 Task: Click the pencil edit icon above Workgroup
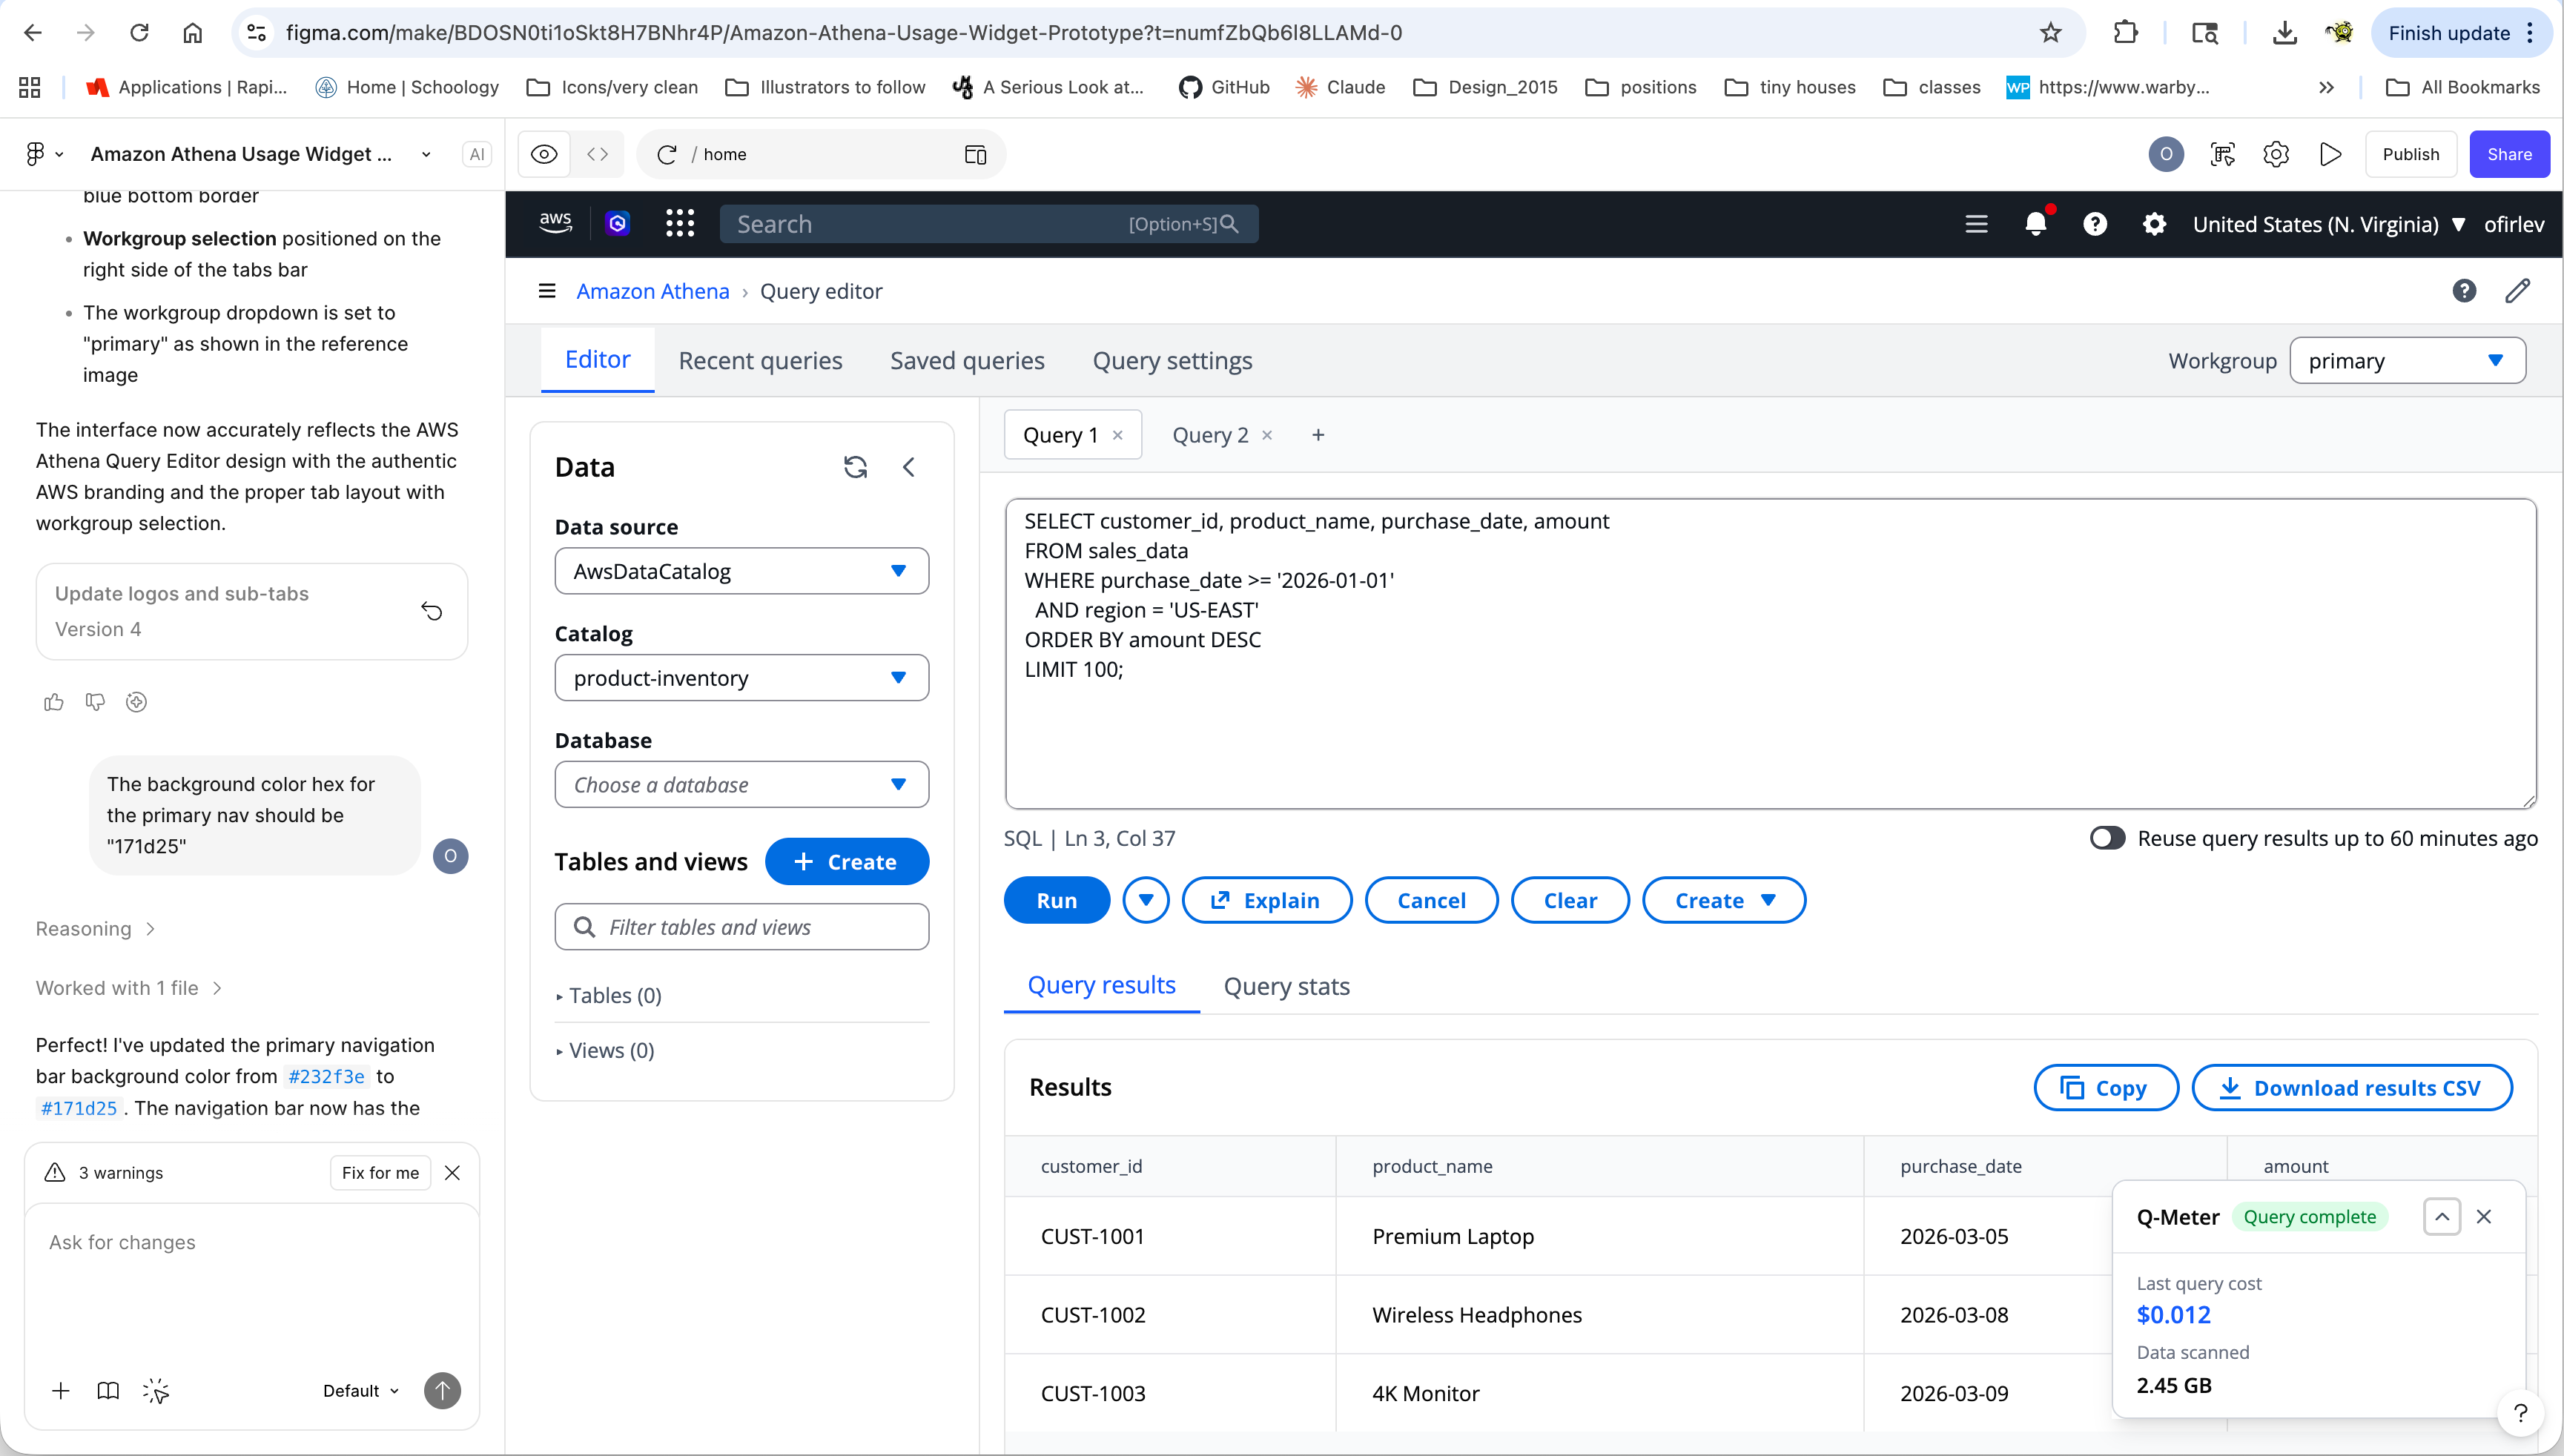(x=2519, y=290)
